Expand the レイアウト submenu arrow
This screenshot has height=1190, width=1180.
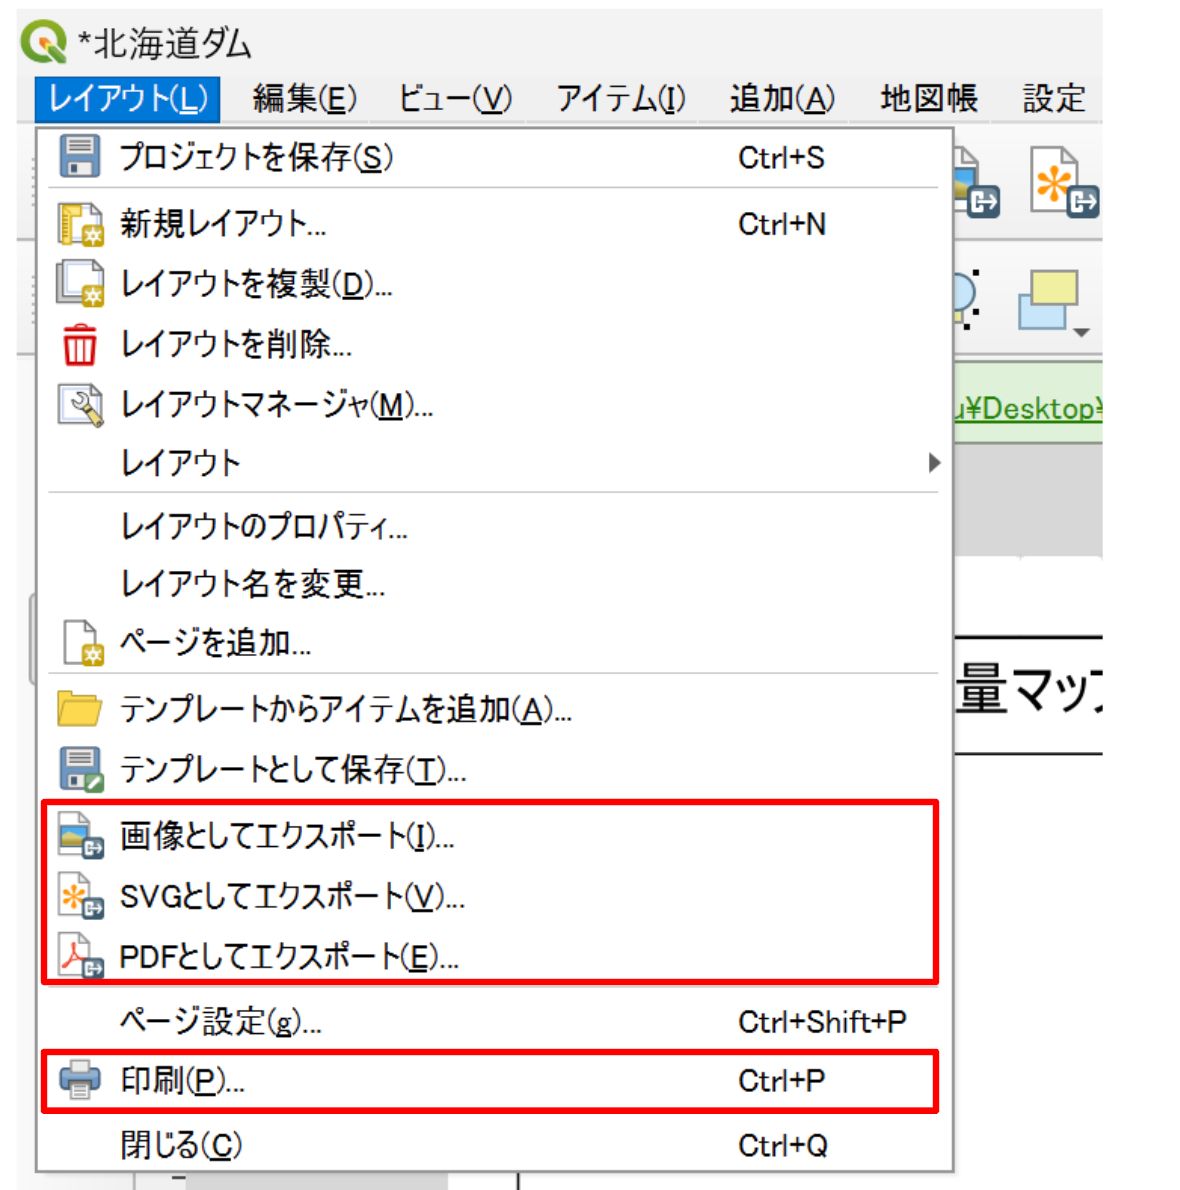click(934, 463)
